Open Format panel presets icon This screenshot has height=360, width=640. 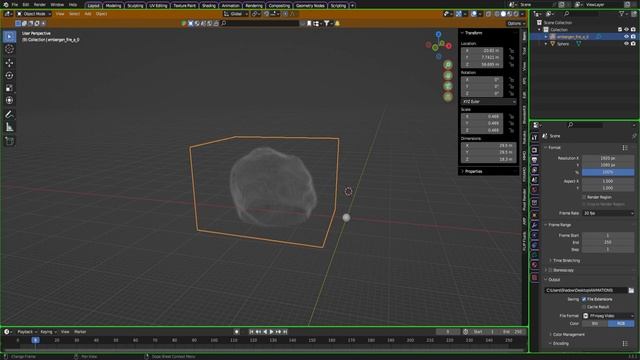625,148
